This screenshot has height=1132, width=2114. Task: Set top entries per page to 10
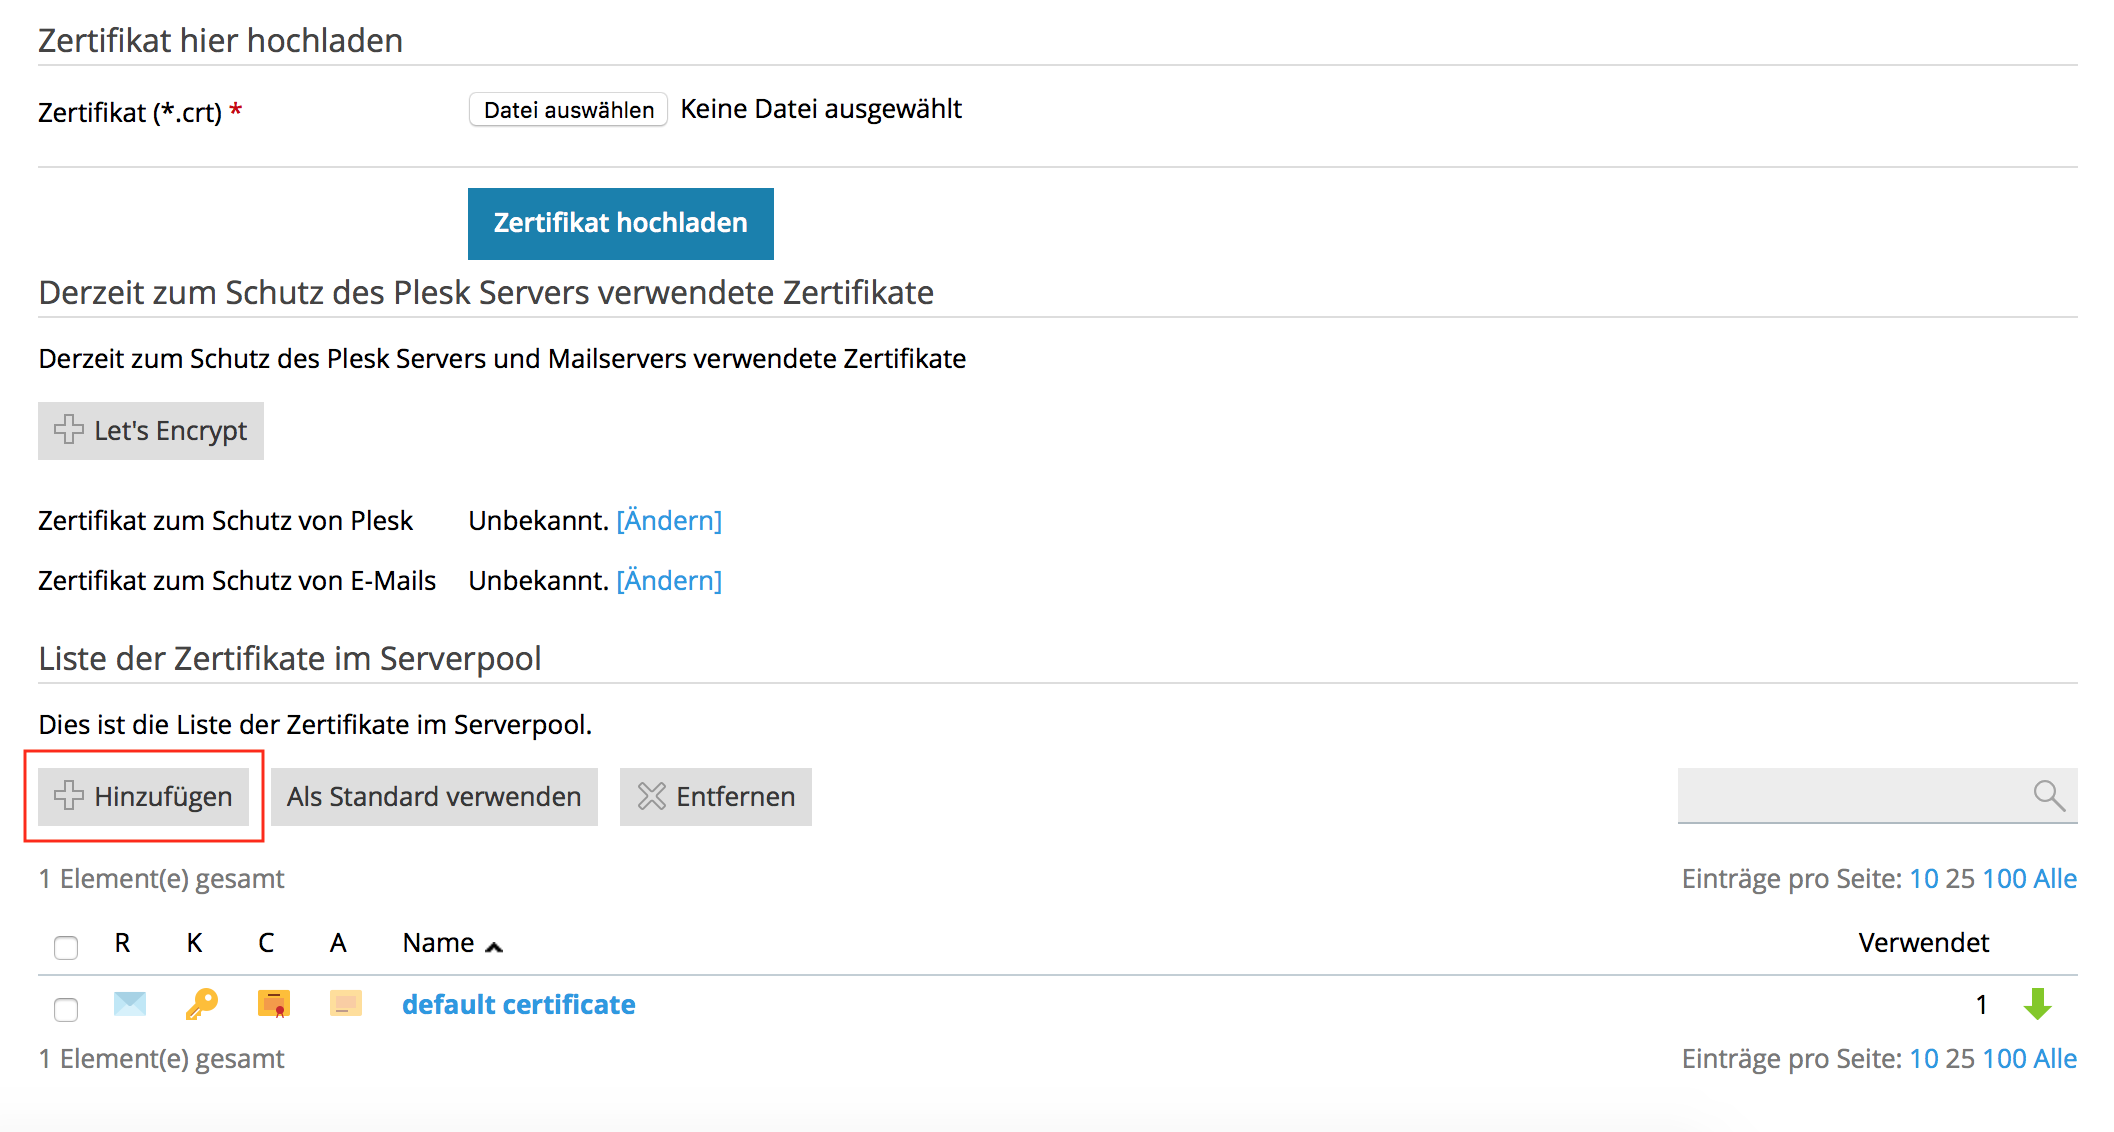click(x=1924, y=879)
